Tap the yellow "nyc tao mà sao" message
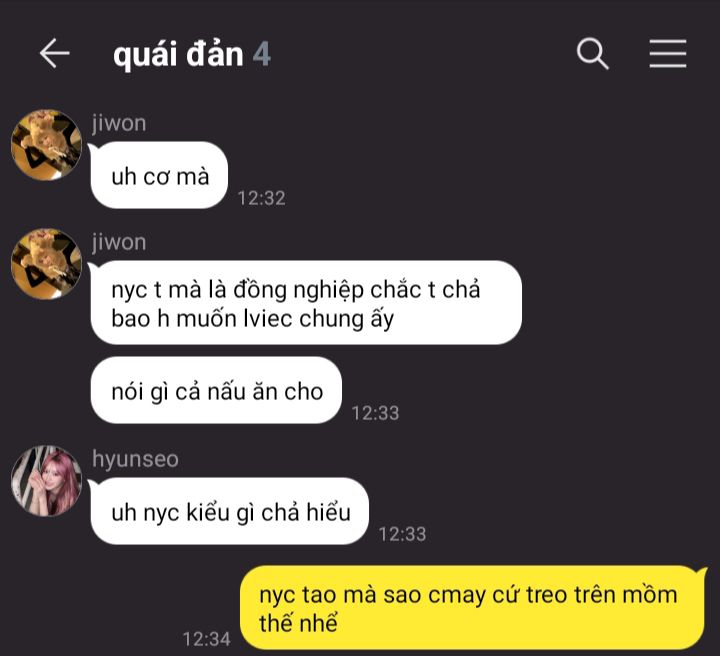Image resolution: width=720 pixels, height=656 pixels. 472,608
